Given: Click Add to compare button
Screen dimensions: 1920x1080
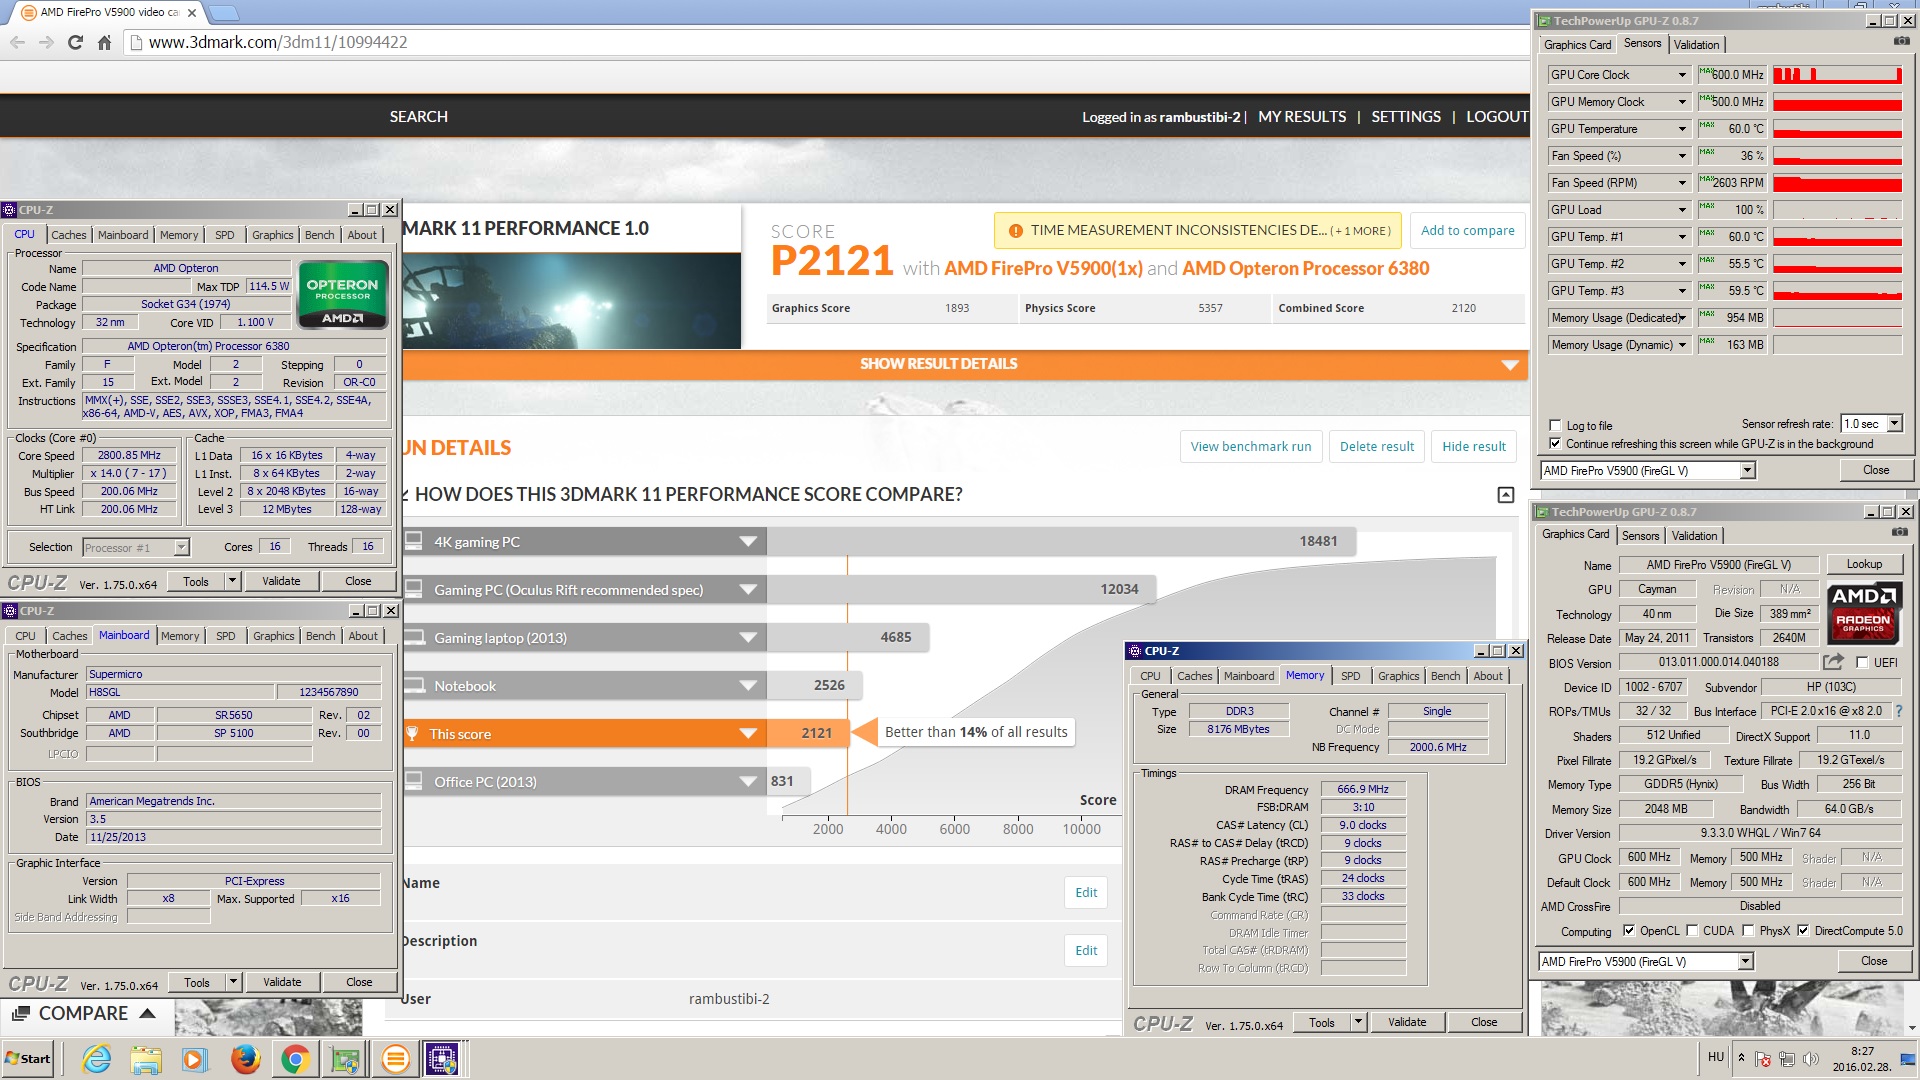Looking at the screenshot, I should click(x=1467, y=231).
